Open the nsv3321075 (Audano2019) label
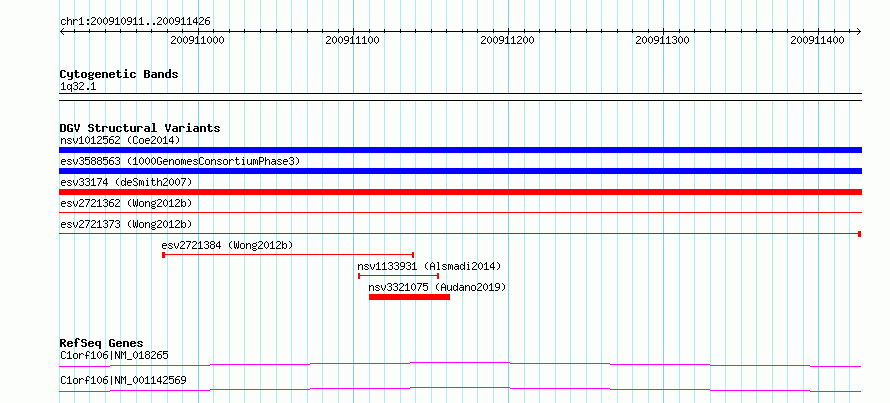890x403 pixels. pyautogui.click(x=437, y=287)
